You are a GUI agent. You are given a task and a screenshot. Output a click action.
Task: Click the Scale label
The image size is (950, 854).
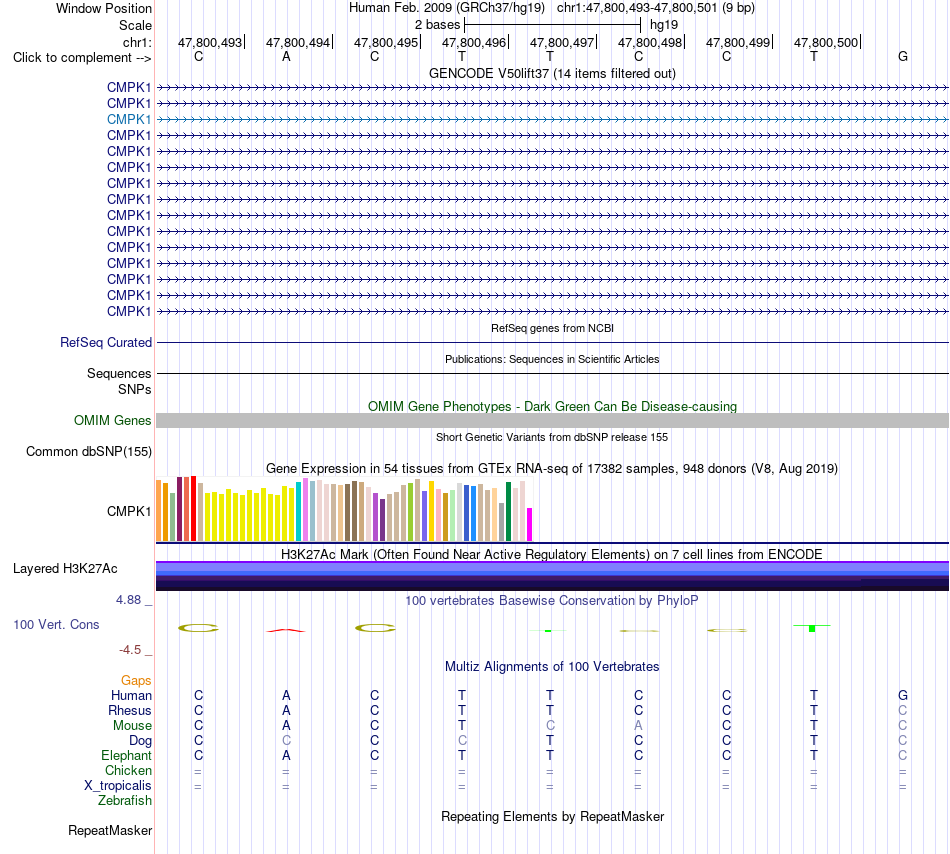pyautogui.click(x=135, y=25)
